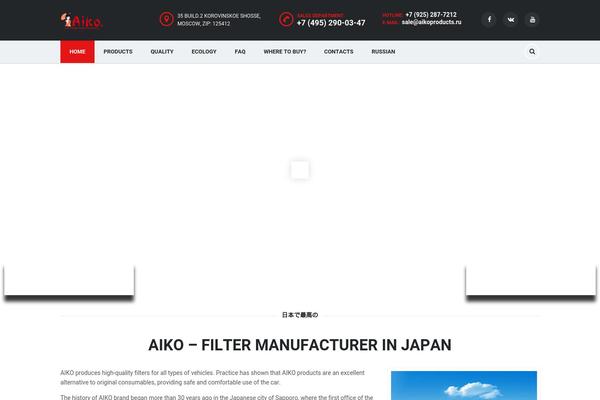Image resolution: width=600 pixels, height=400 pixels.
Task: Click hotline number +7 (925) 287-7212
Action: click(x=431, y=15)
